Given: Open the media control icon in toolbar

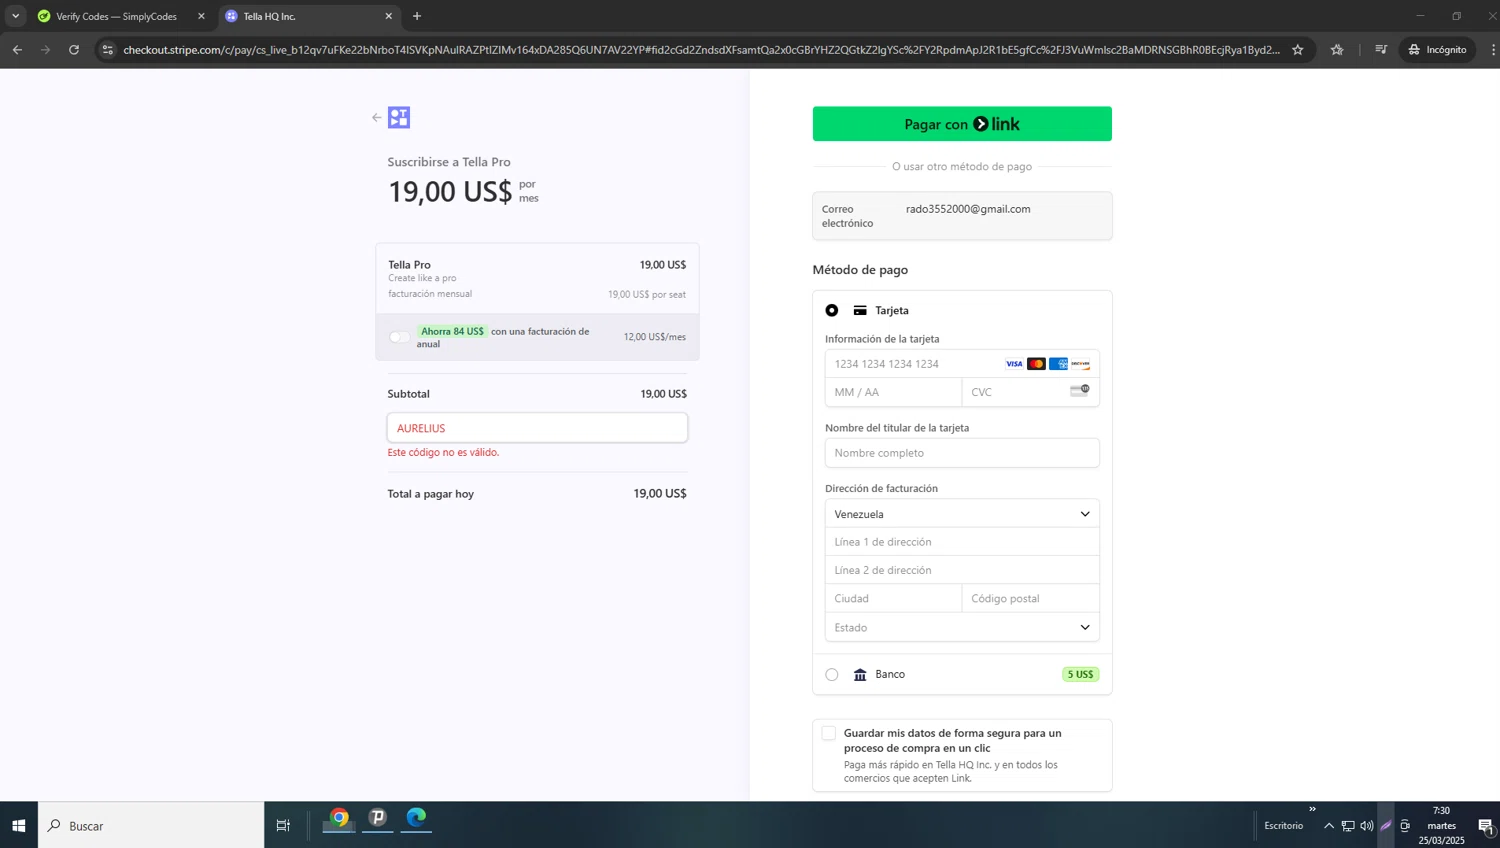Looking at the screenshot, I should 1381,49.
